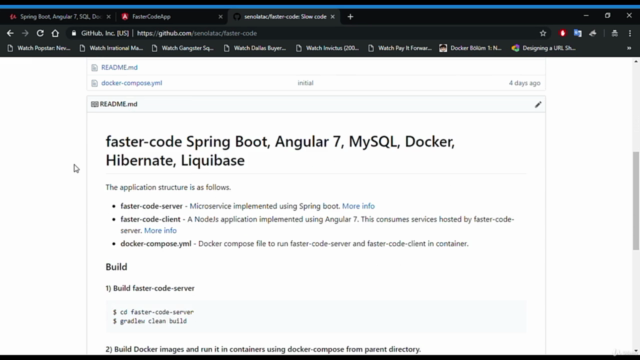The height and width of the screenshot is (360, 640).
Task: Open the Watch Dallas Buyer... bookmark
Action: click(255, 48)
